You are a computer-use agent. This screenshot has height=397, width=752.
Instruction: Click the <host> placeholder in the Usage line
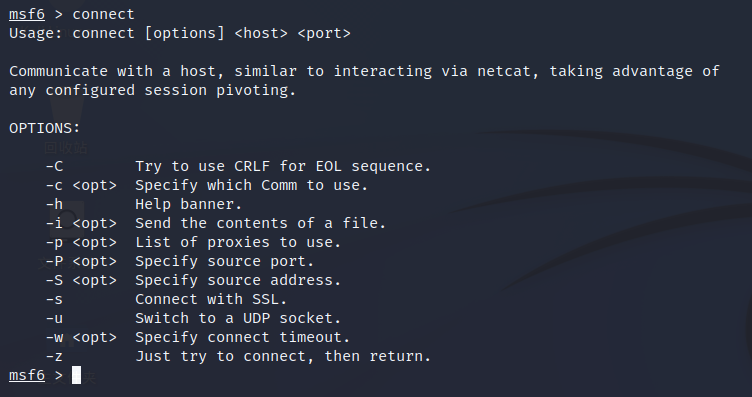point(261,33)
